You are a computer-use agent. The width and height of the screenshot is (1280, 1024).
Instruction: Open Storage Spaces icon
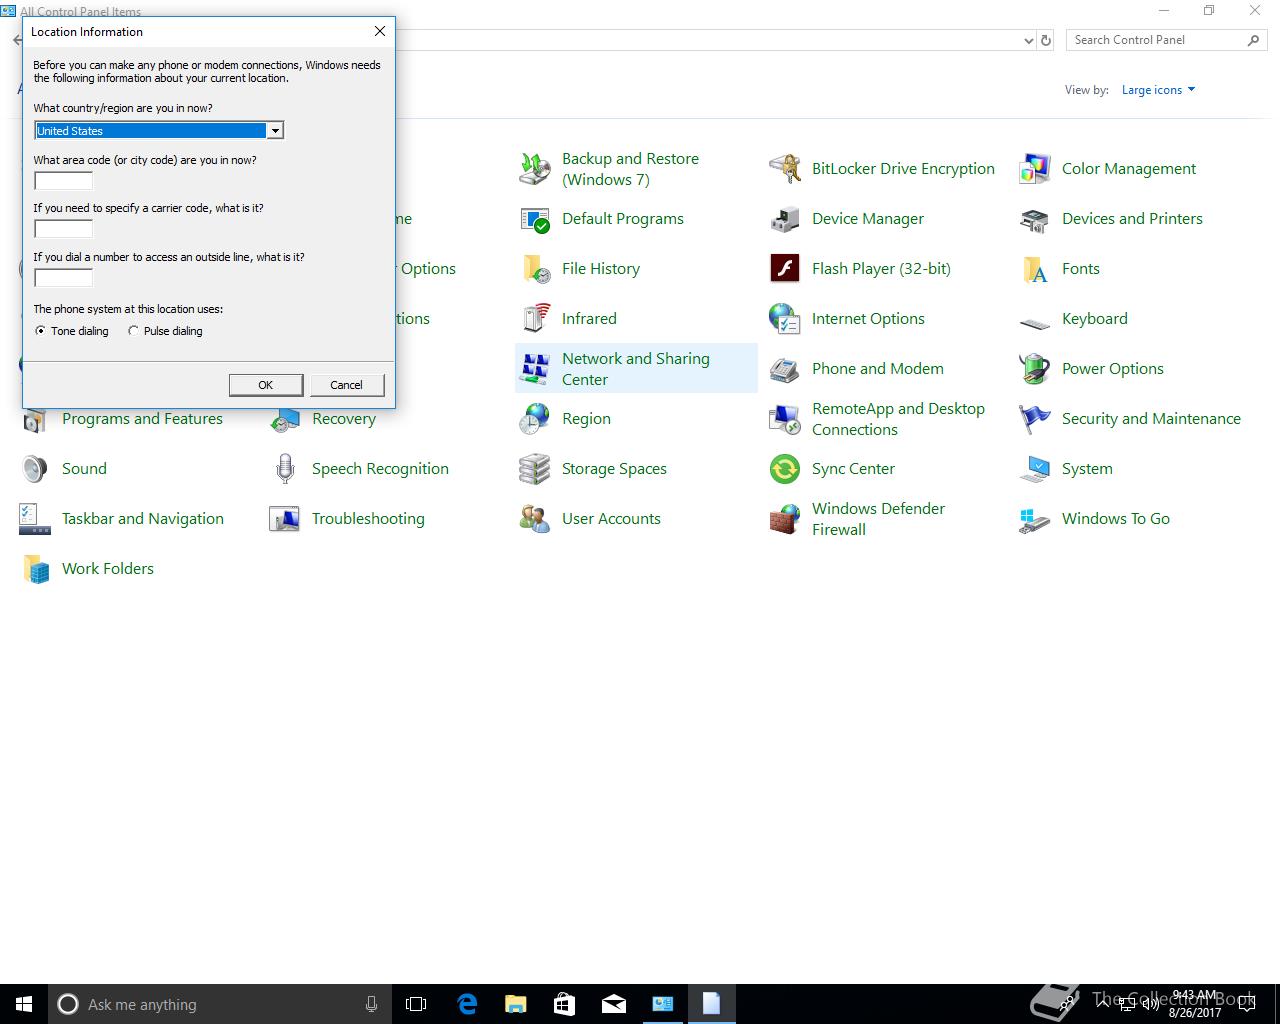(535, 469)
